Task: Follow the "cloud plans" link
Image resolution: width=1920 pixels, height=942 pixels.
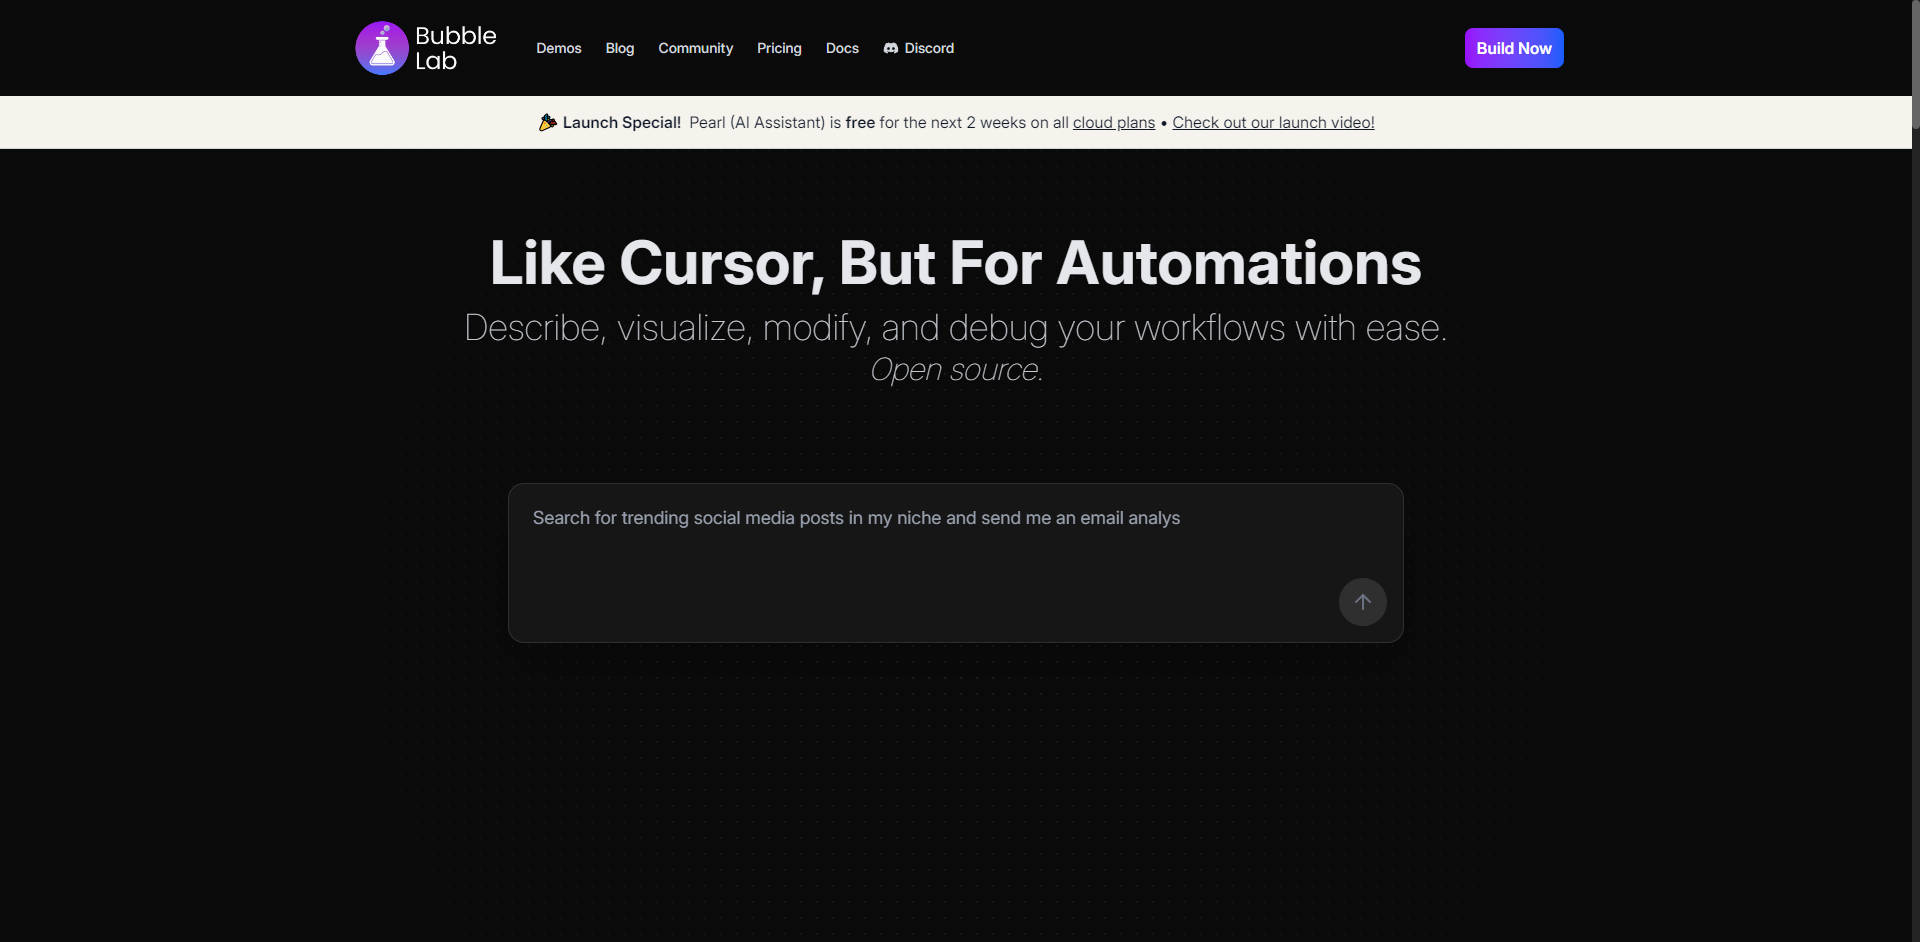Action: [x=1113, y=122]
